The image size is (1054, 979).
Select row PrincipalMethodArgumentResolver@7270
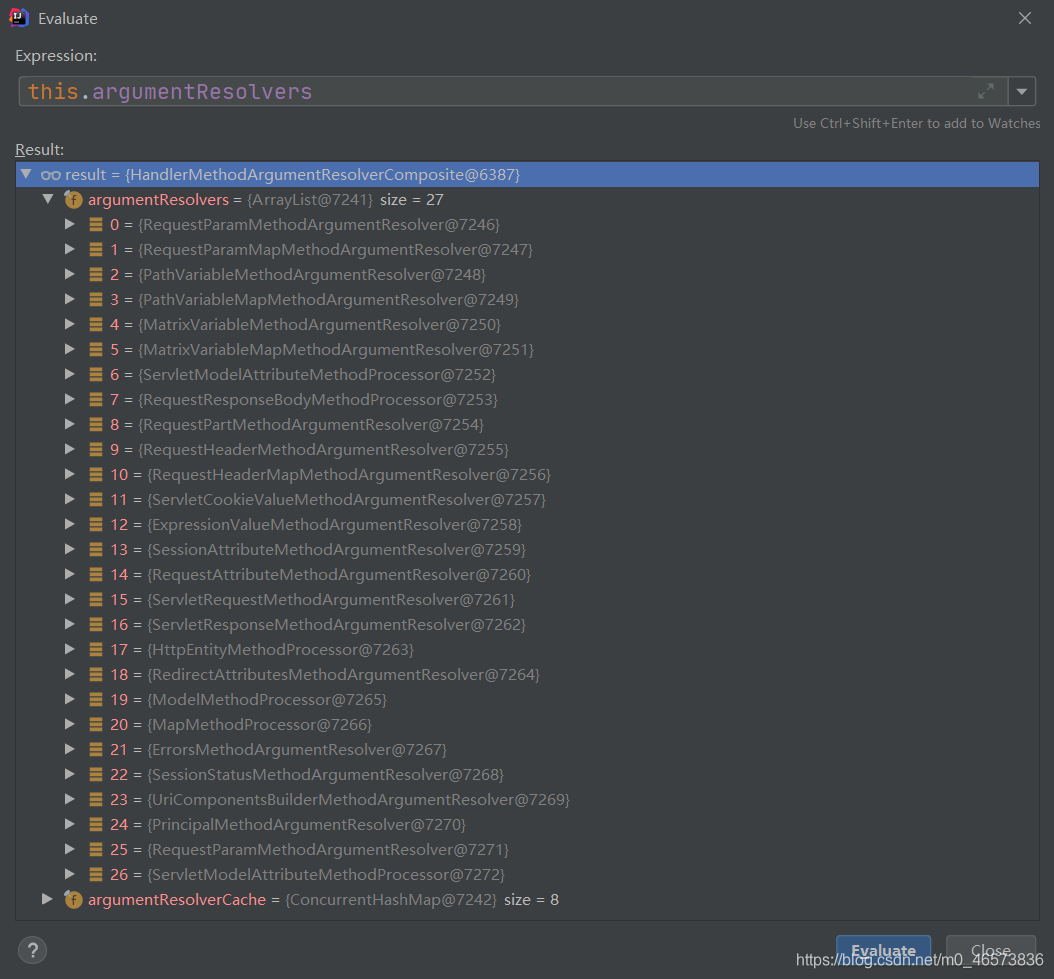tap(527, 824)
